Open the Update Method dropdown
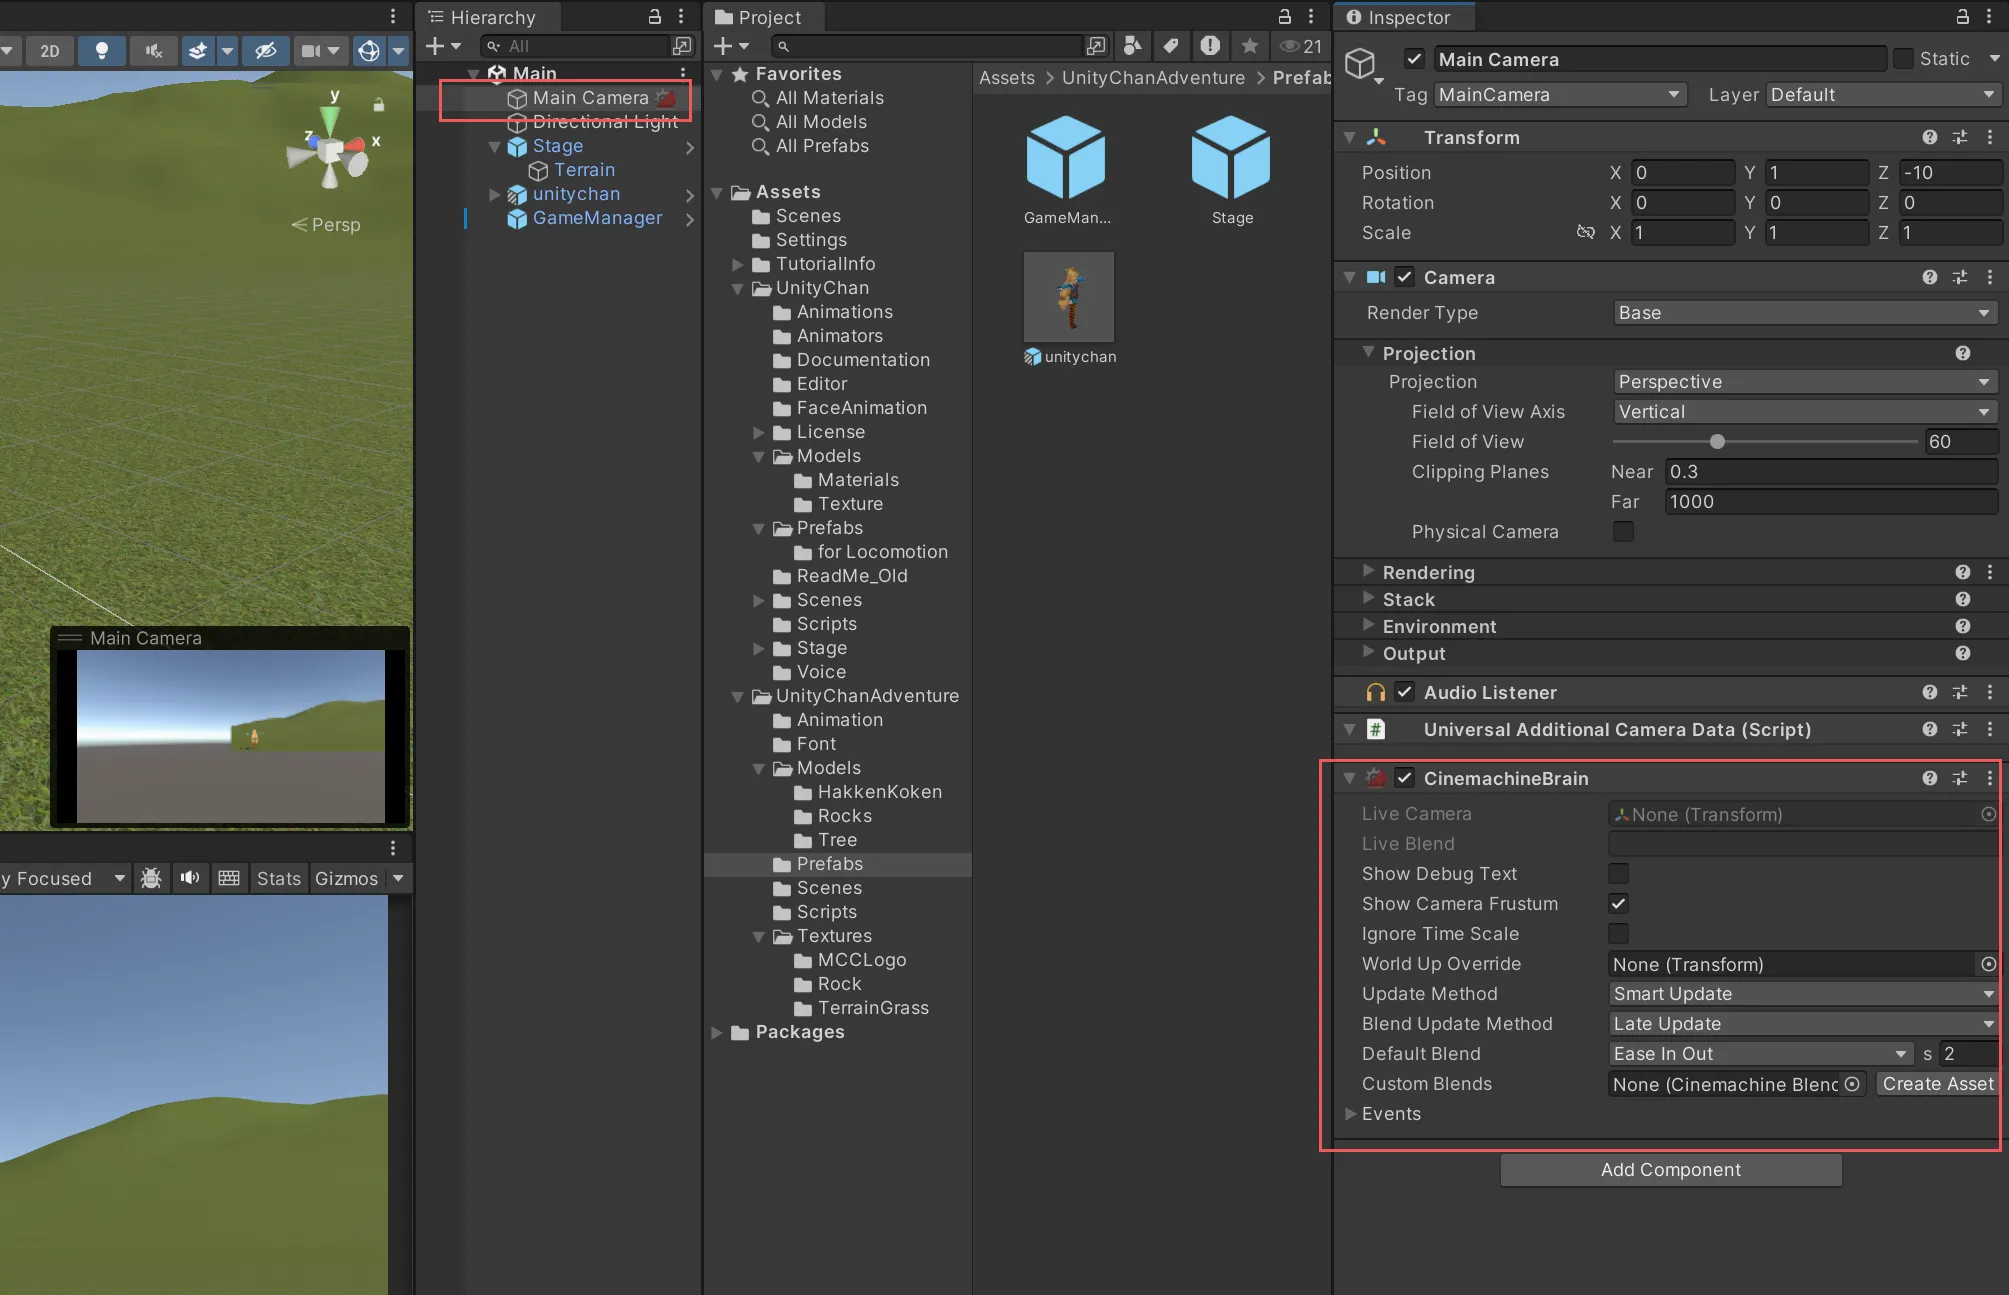This screenshot has height=1295, width=2009. (x=1802, y=993)
